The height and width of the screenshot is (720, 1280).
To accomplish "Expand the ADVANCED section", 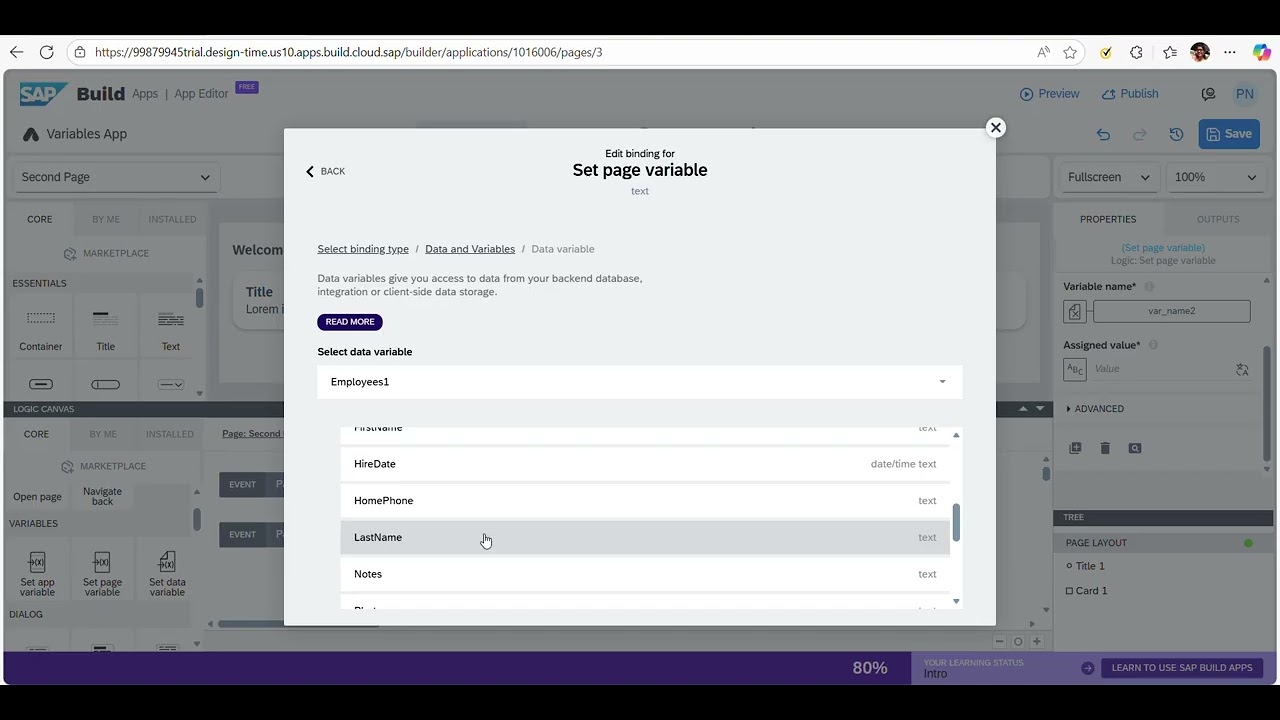I will click(1096, 409).
